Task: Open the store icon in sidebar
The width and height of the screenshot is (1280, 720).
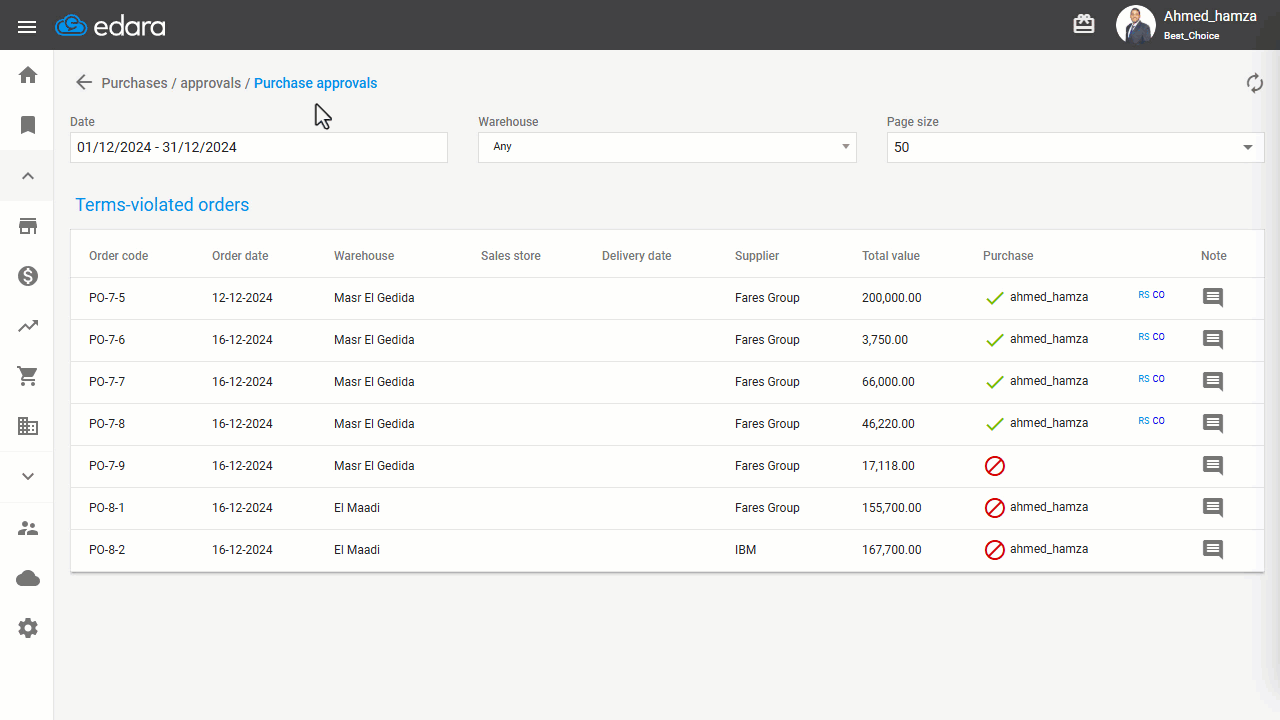Action: pyautogui.click(x=28, y=226)
